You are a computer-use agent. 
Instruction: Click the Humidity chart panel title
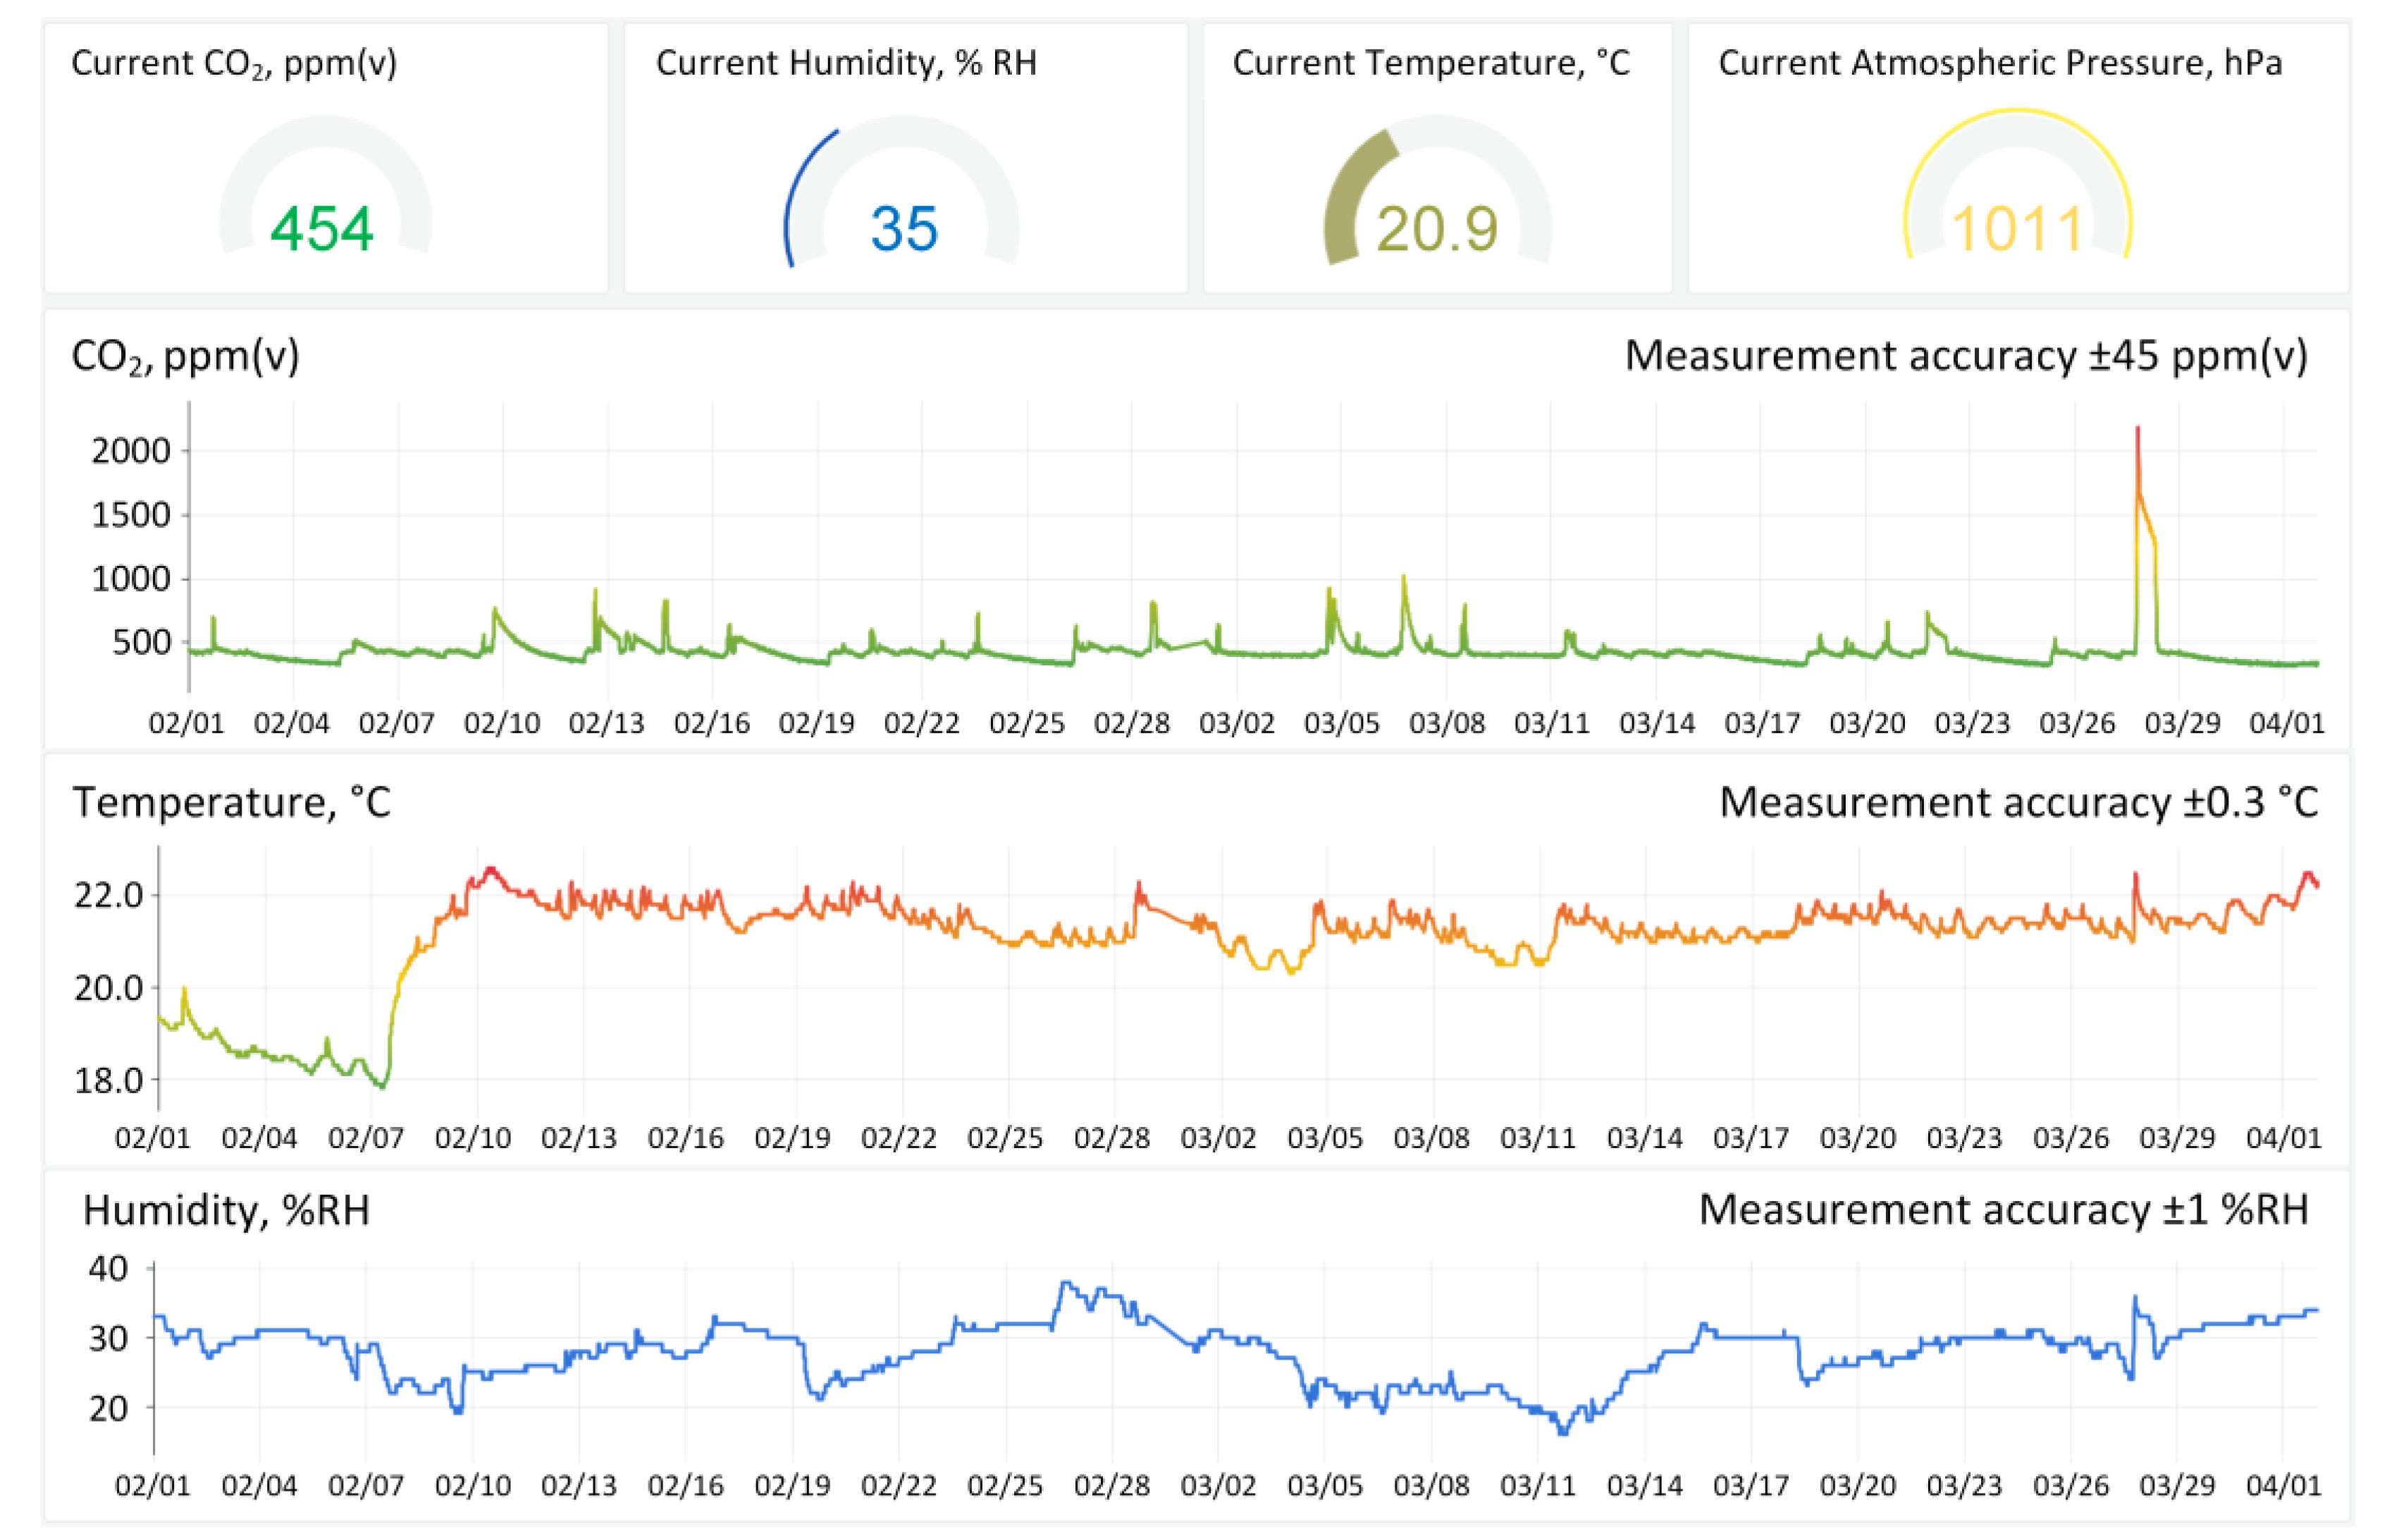coord(226,1211)
